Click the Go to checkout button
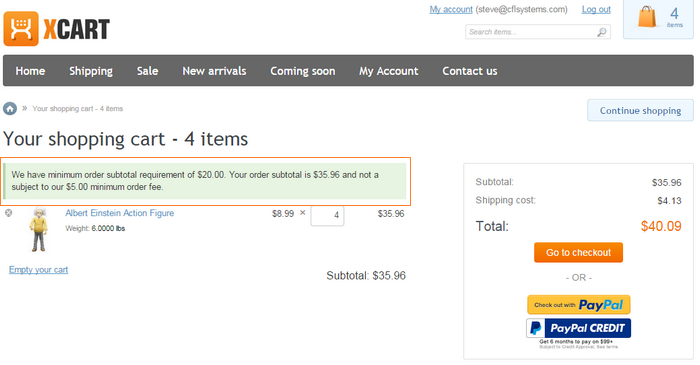Viewport: 700px width, 365px height. pyautogui.click(x=579, y=253)
